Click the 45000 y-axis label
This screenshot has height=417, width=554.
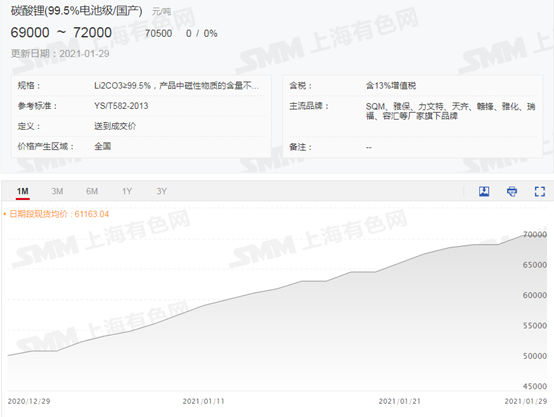535,387
